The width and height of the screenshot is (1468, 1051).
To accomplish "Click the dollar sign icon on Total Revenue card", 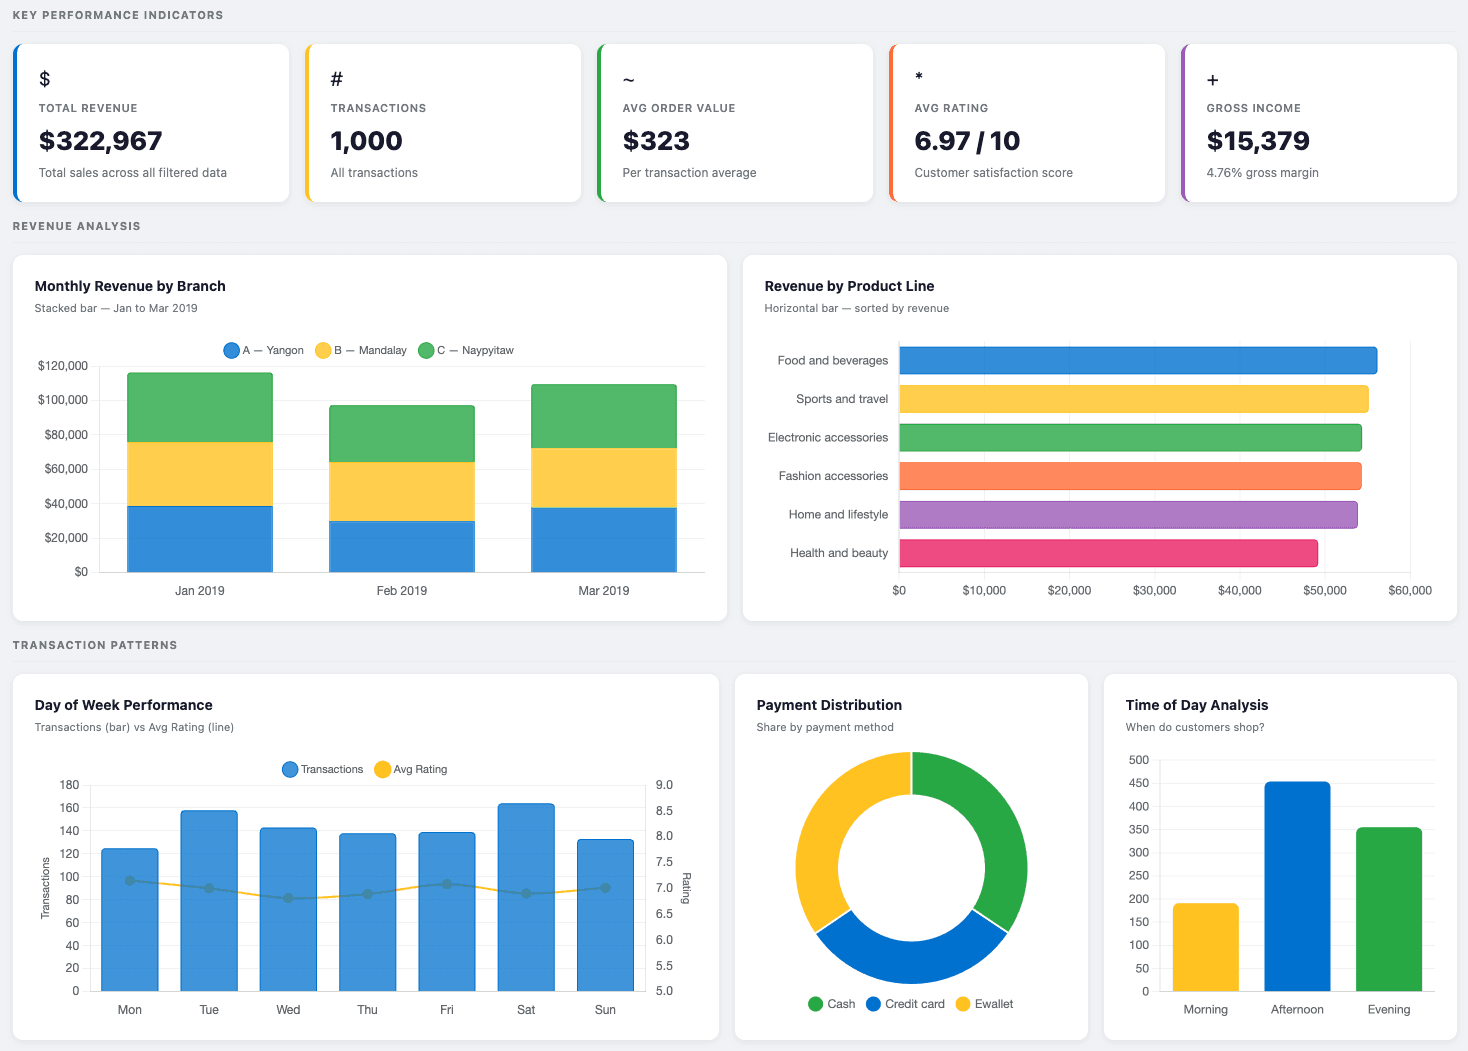I will (x=43, y=78).
